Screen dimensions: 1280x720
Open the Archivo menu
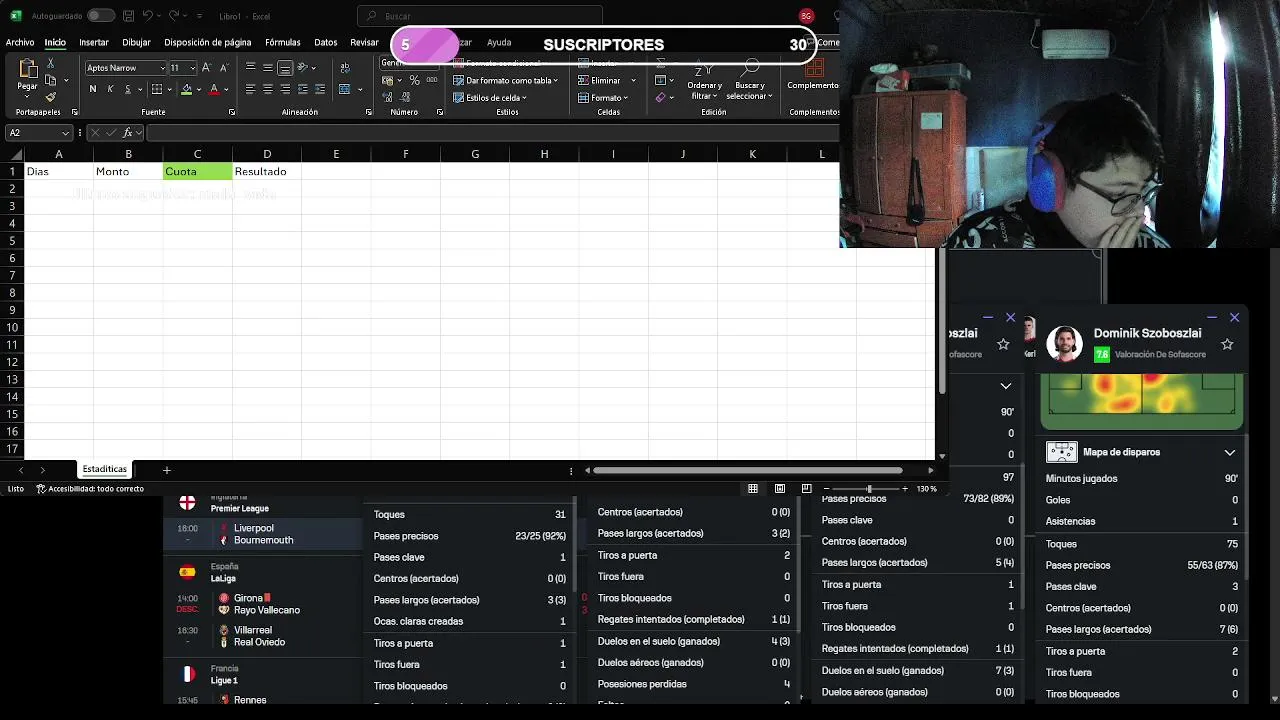click(x=20, y=42)
